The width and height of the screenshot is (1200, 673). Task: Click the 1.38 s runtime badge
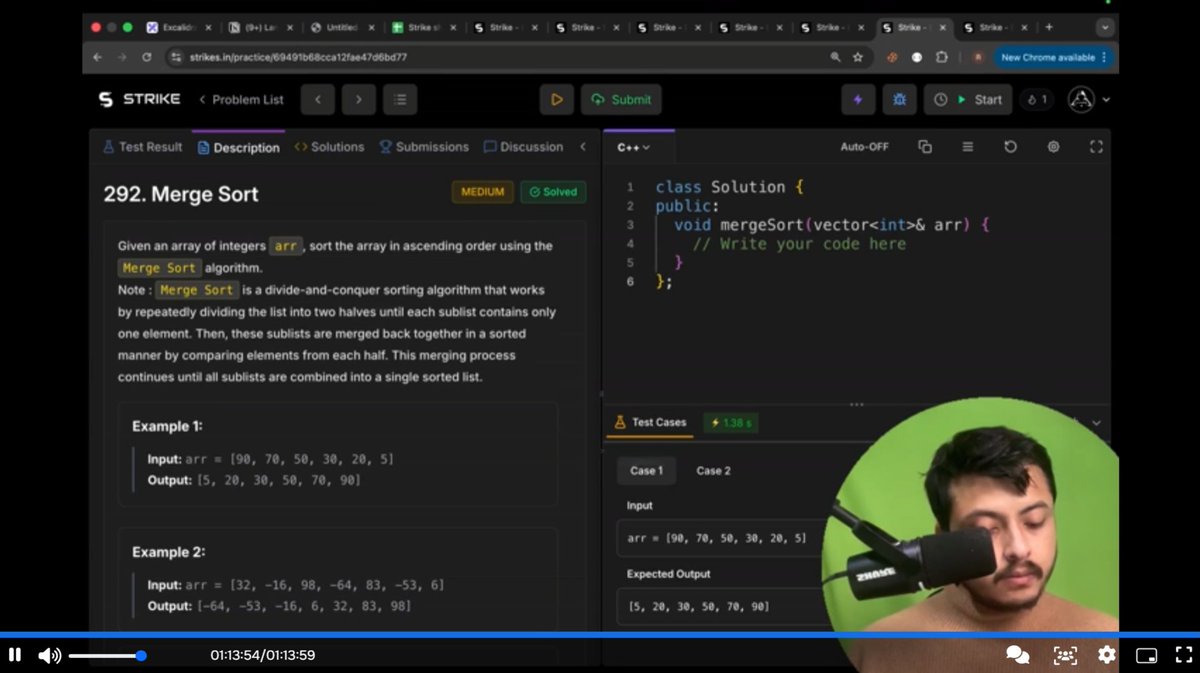[x=732, y=423]
